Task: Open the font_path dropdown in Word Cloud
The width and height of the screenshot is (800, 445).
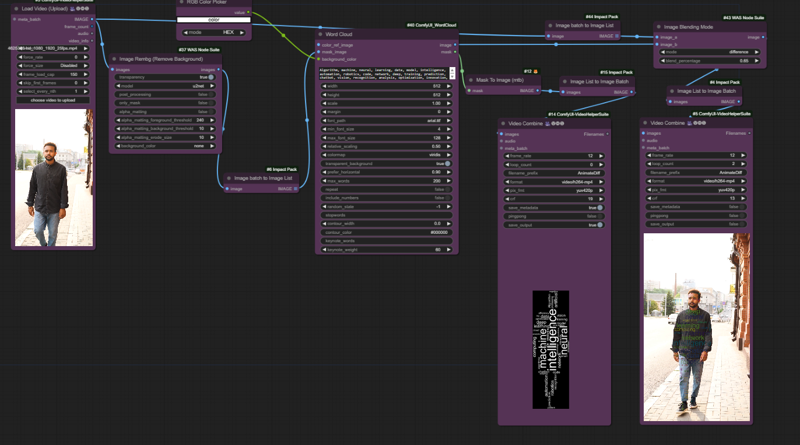Action: (x=386, y=120)
